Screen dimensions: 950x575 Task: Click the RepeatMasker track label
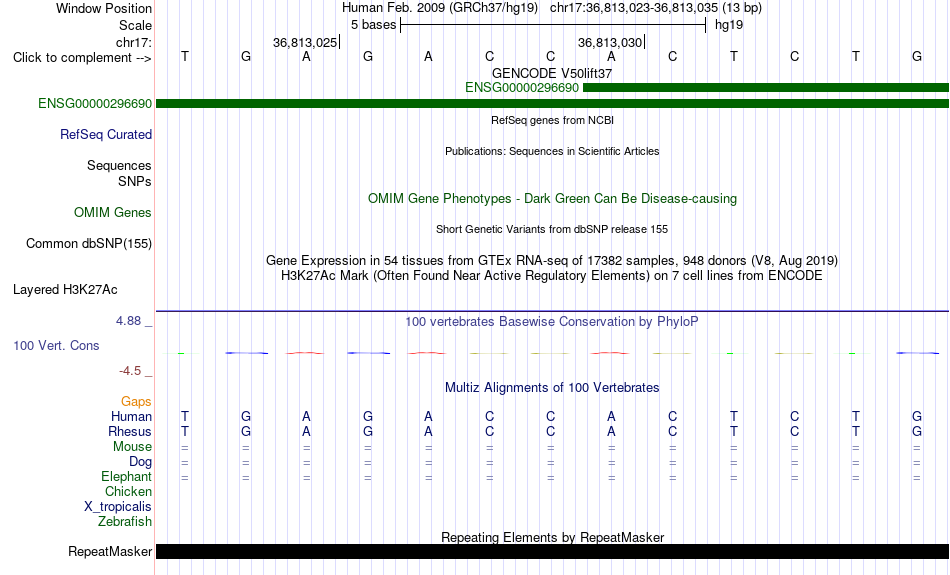(110, 551)
